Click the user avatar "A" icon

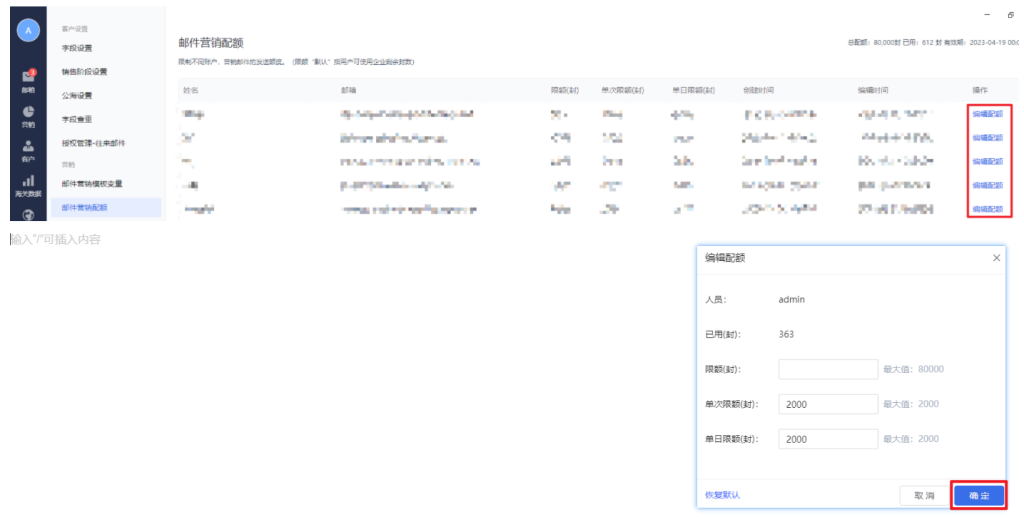click(x=28, y=32)
